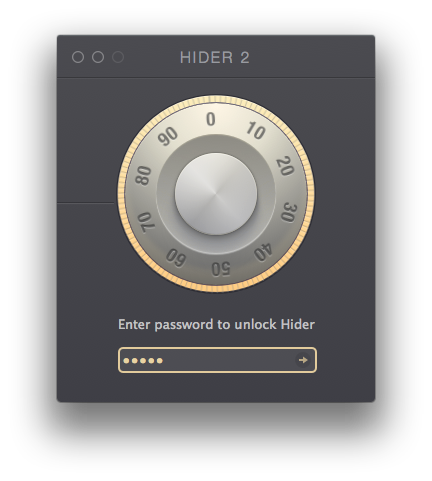Click the number 70 on the safe dial
The height and width of the screenshot is (481, 432).
(x=146, y=222)
